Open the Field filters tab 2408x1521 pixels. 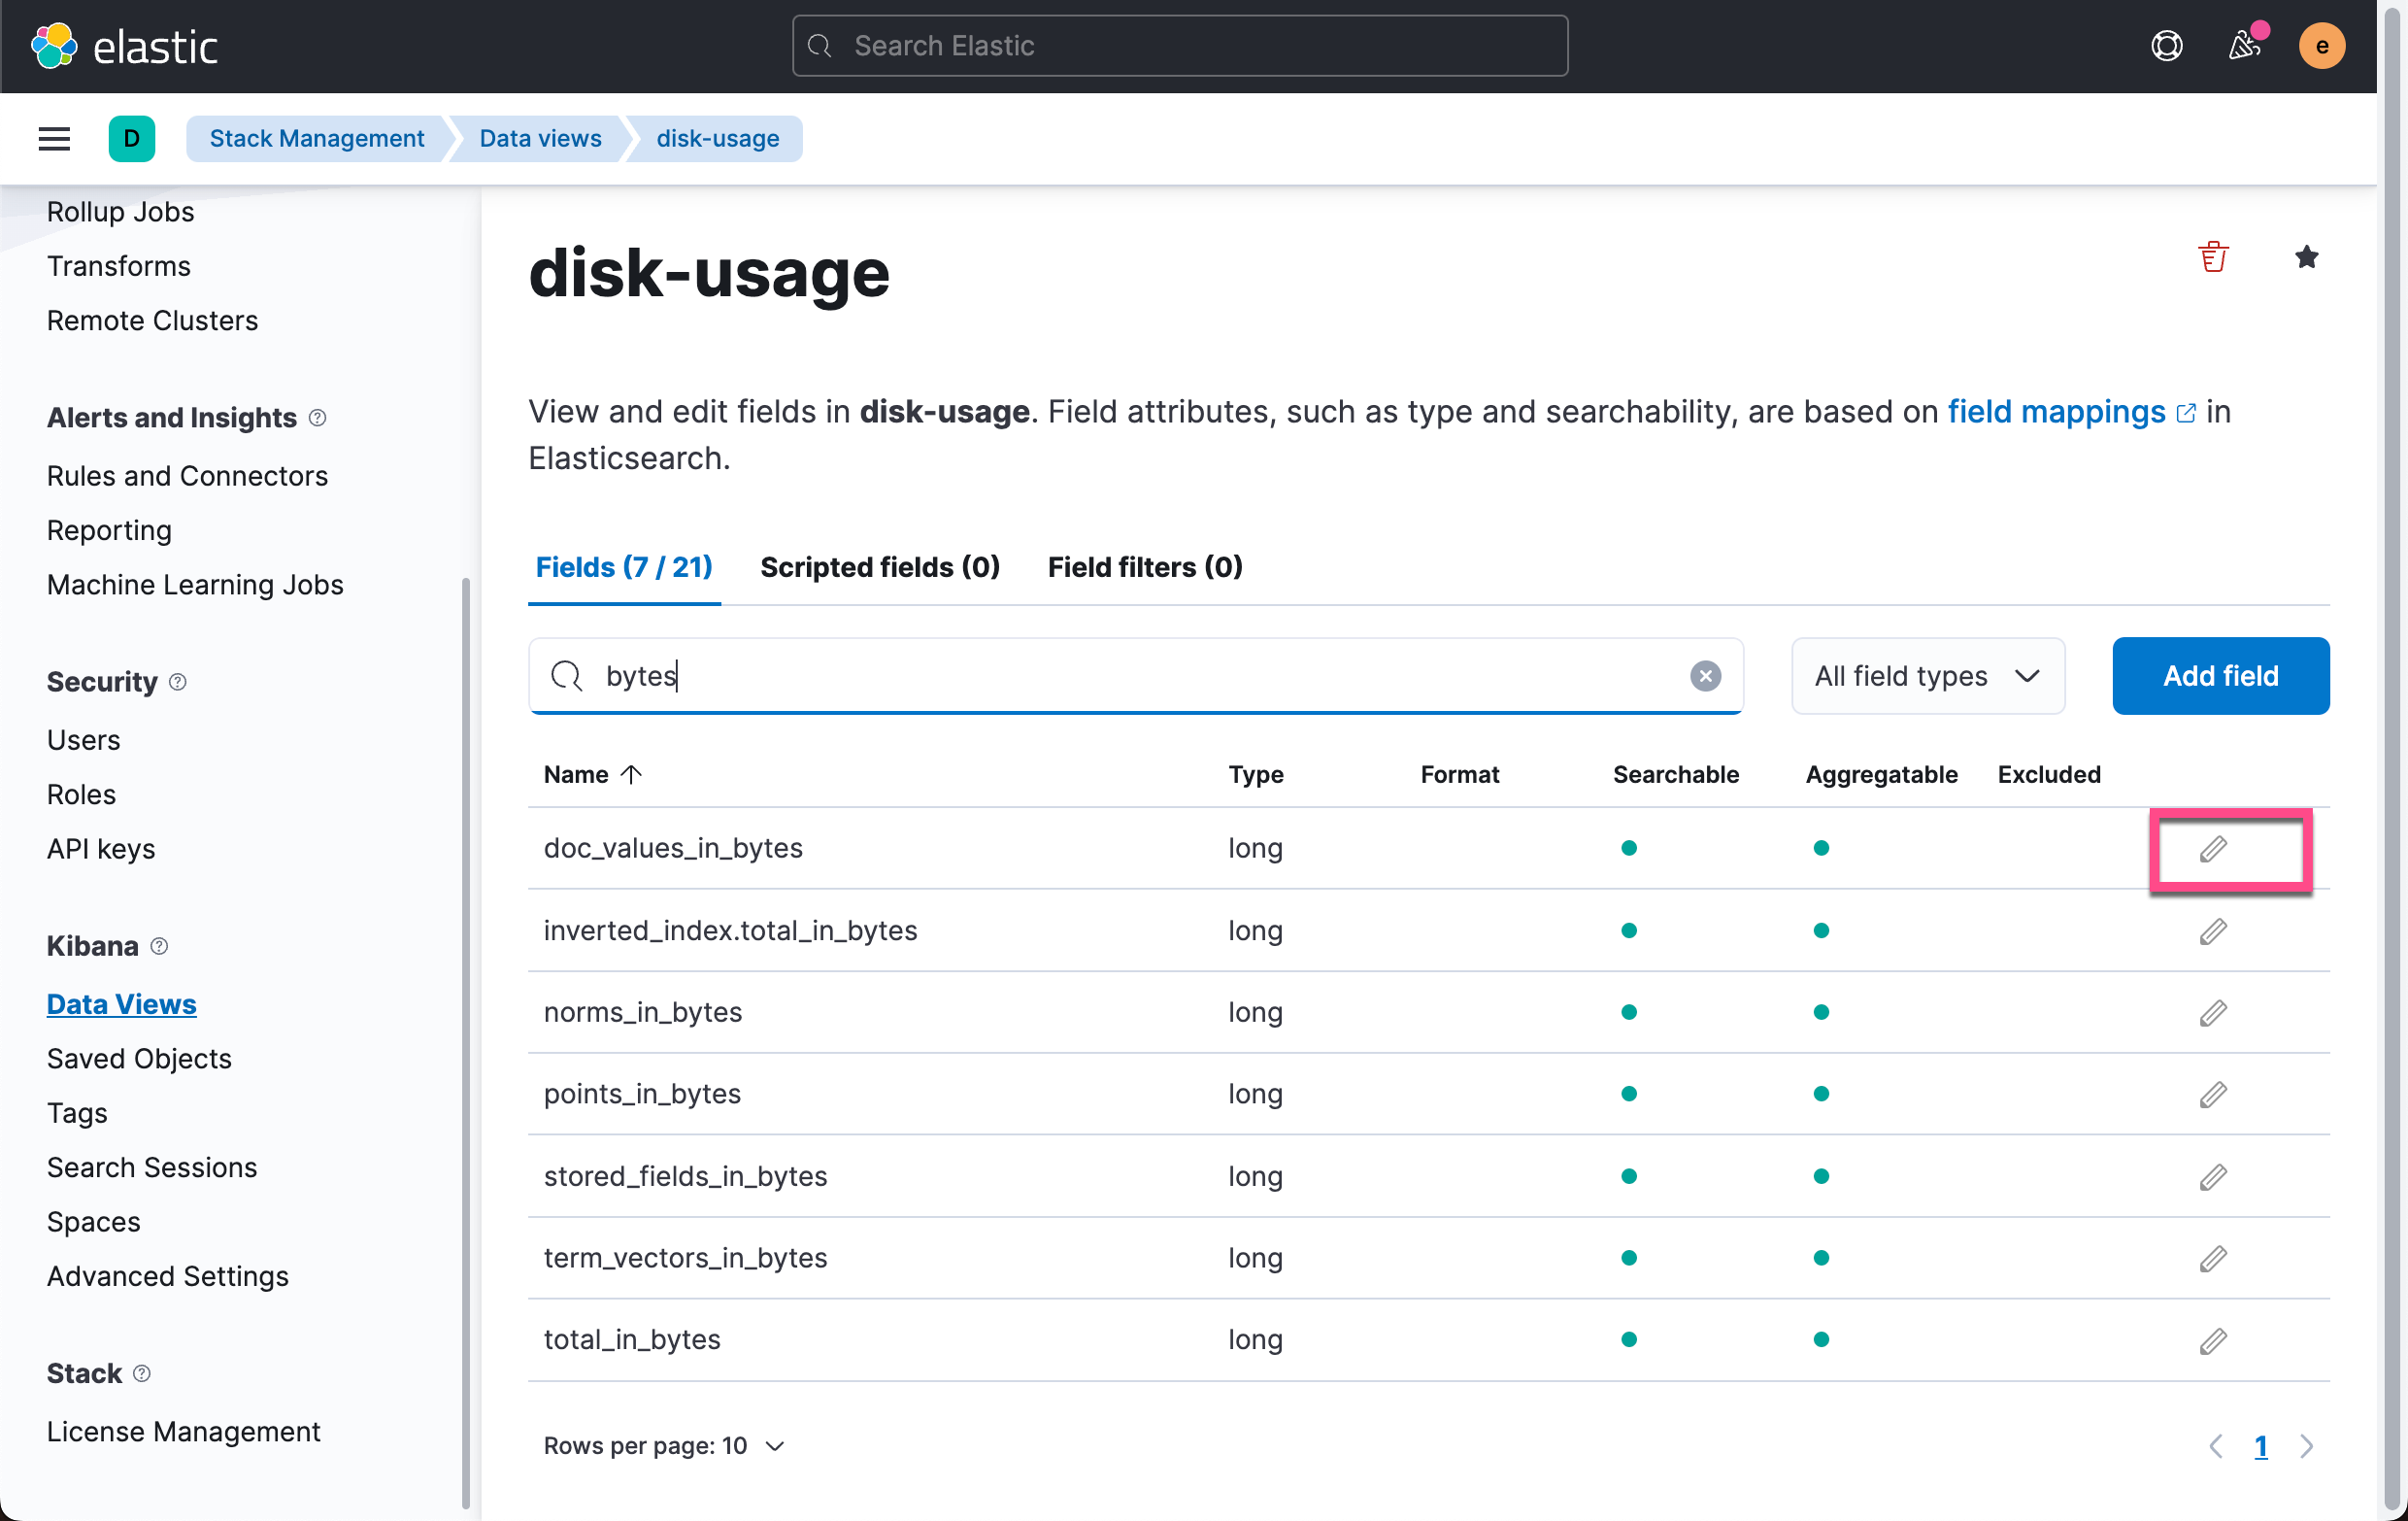tap(1144, 567)
